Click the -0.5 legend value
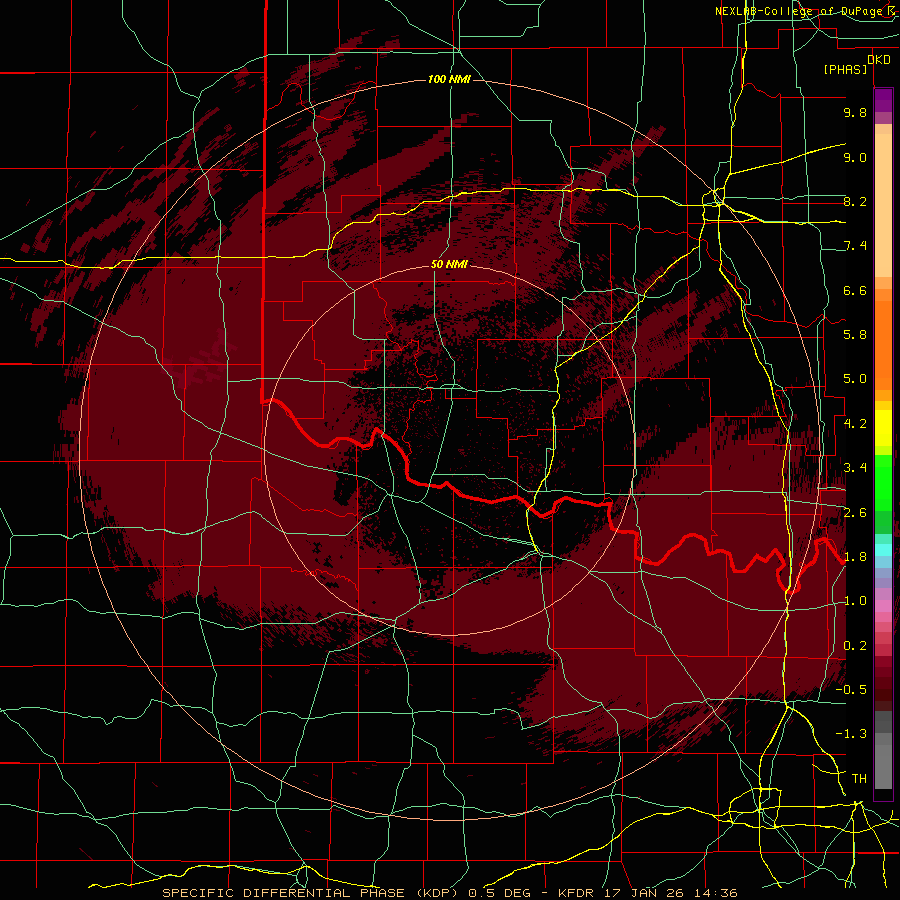 coord(852,690)
